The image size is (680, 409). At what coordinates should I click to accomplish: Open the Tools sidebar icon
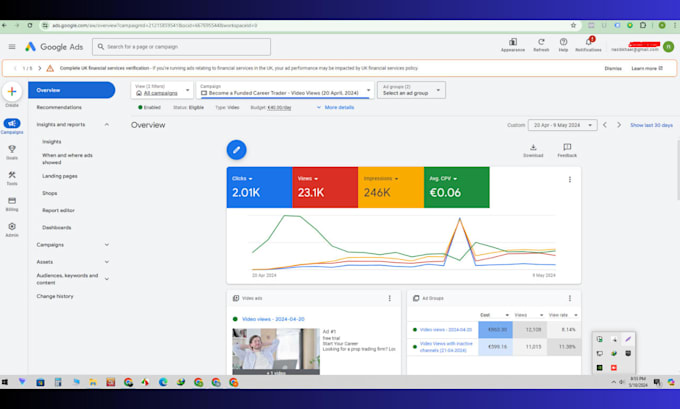coord(12,175)
